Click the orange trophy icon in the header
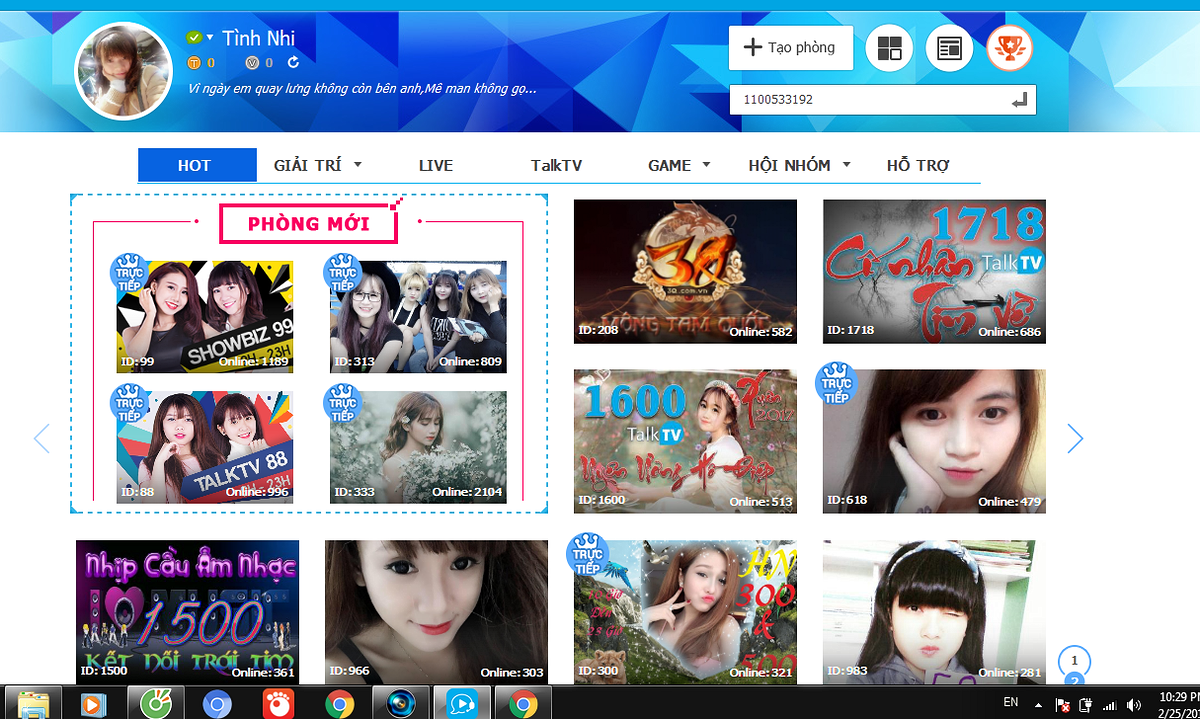This screenshot has width=1200, height=719. pos(1009,48)
